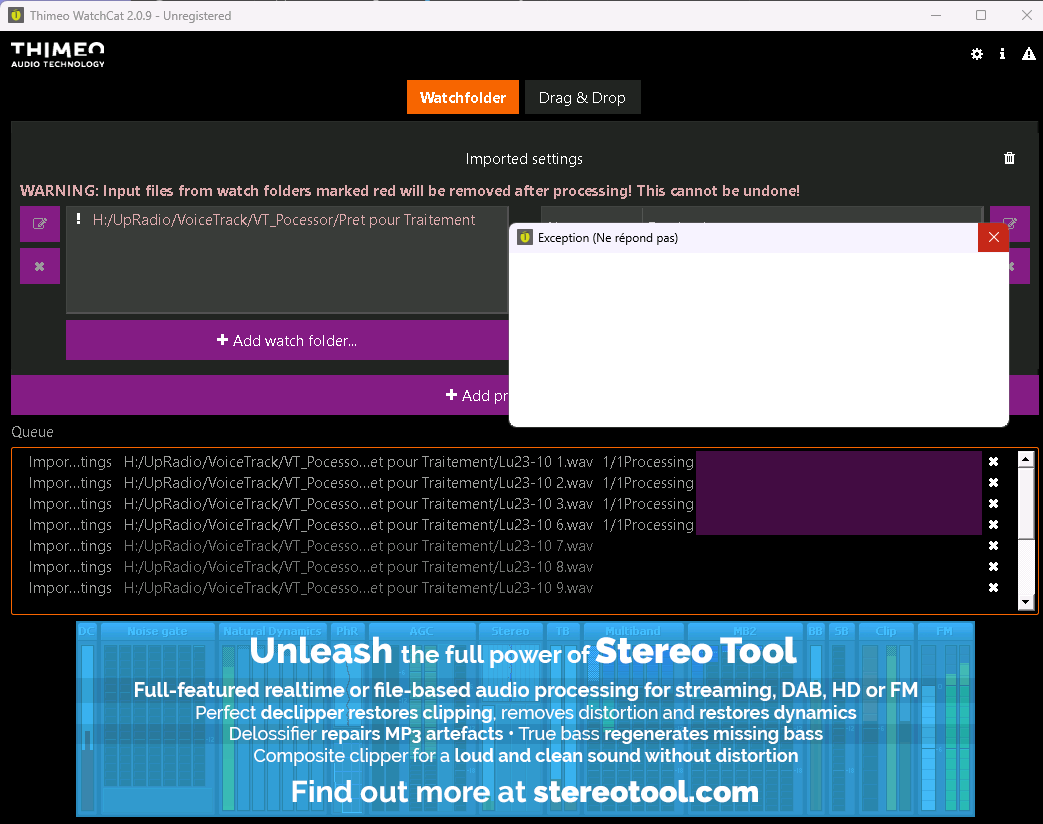Remove Lu23-10 7.wav from queue
Image resolution: width=1043 pixels, height=824 pixels.
[x=993, y=545]
